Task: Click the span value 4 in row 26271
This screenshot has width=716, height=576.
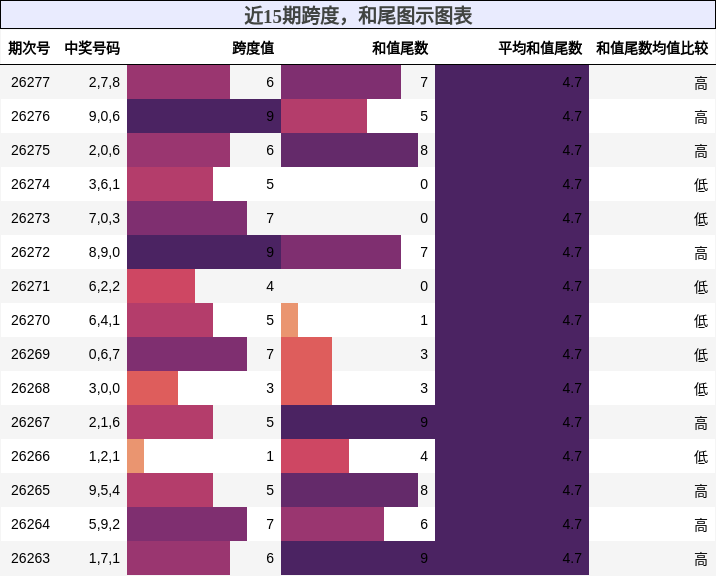Action: pos(270,286)
